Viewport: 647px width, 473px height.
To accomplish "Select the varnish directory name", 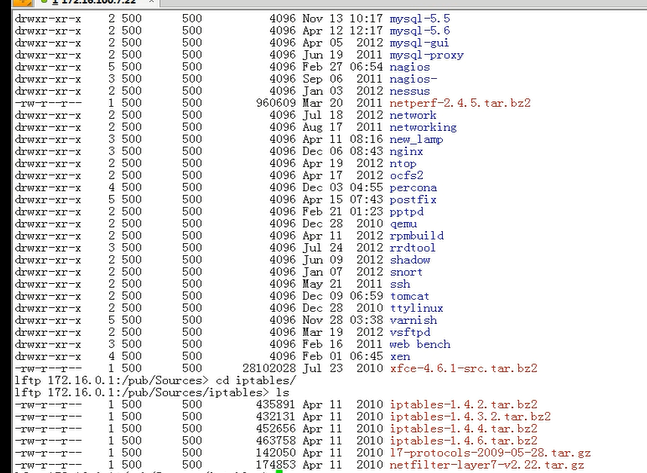I will [x=413, y=320].
